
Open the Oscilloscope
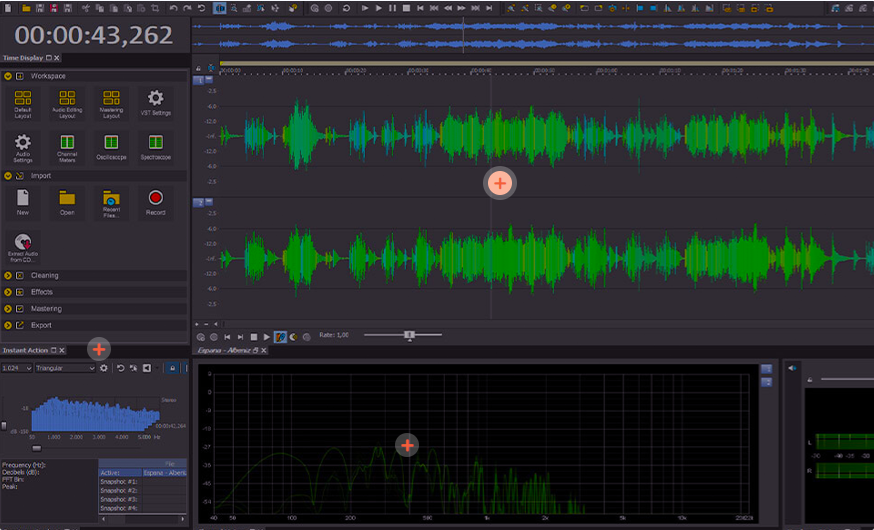(111, 147)
